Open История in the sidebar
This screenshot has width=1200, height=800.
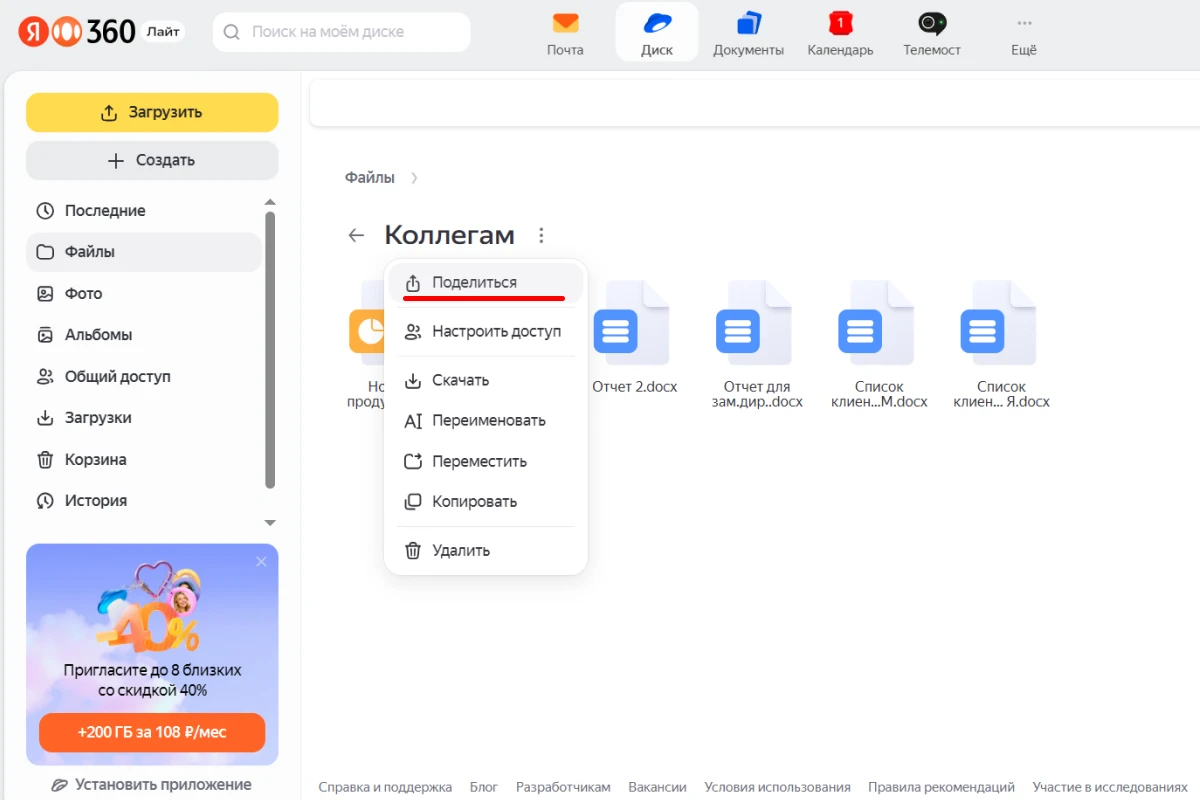[x=144, y=501]
